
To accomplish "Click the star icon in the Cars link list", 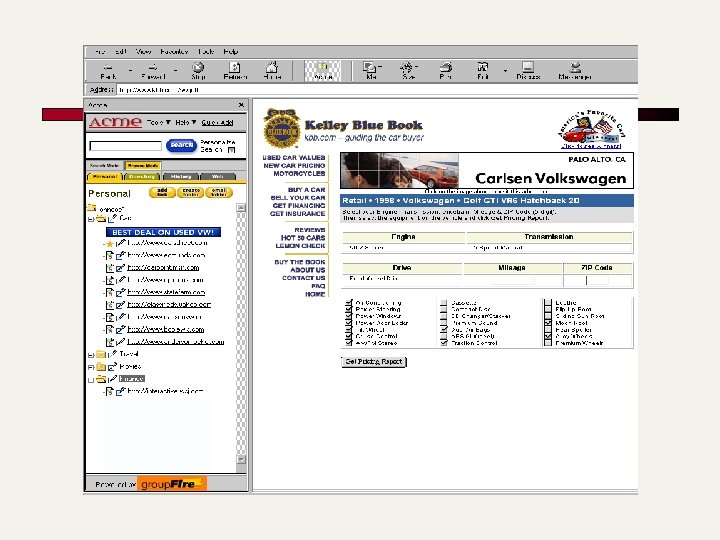I will pos(110,244).
